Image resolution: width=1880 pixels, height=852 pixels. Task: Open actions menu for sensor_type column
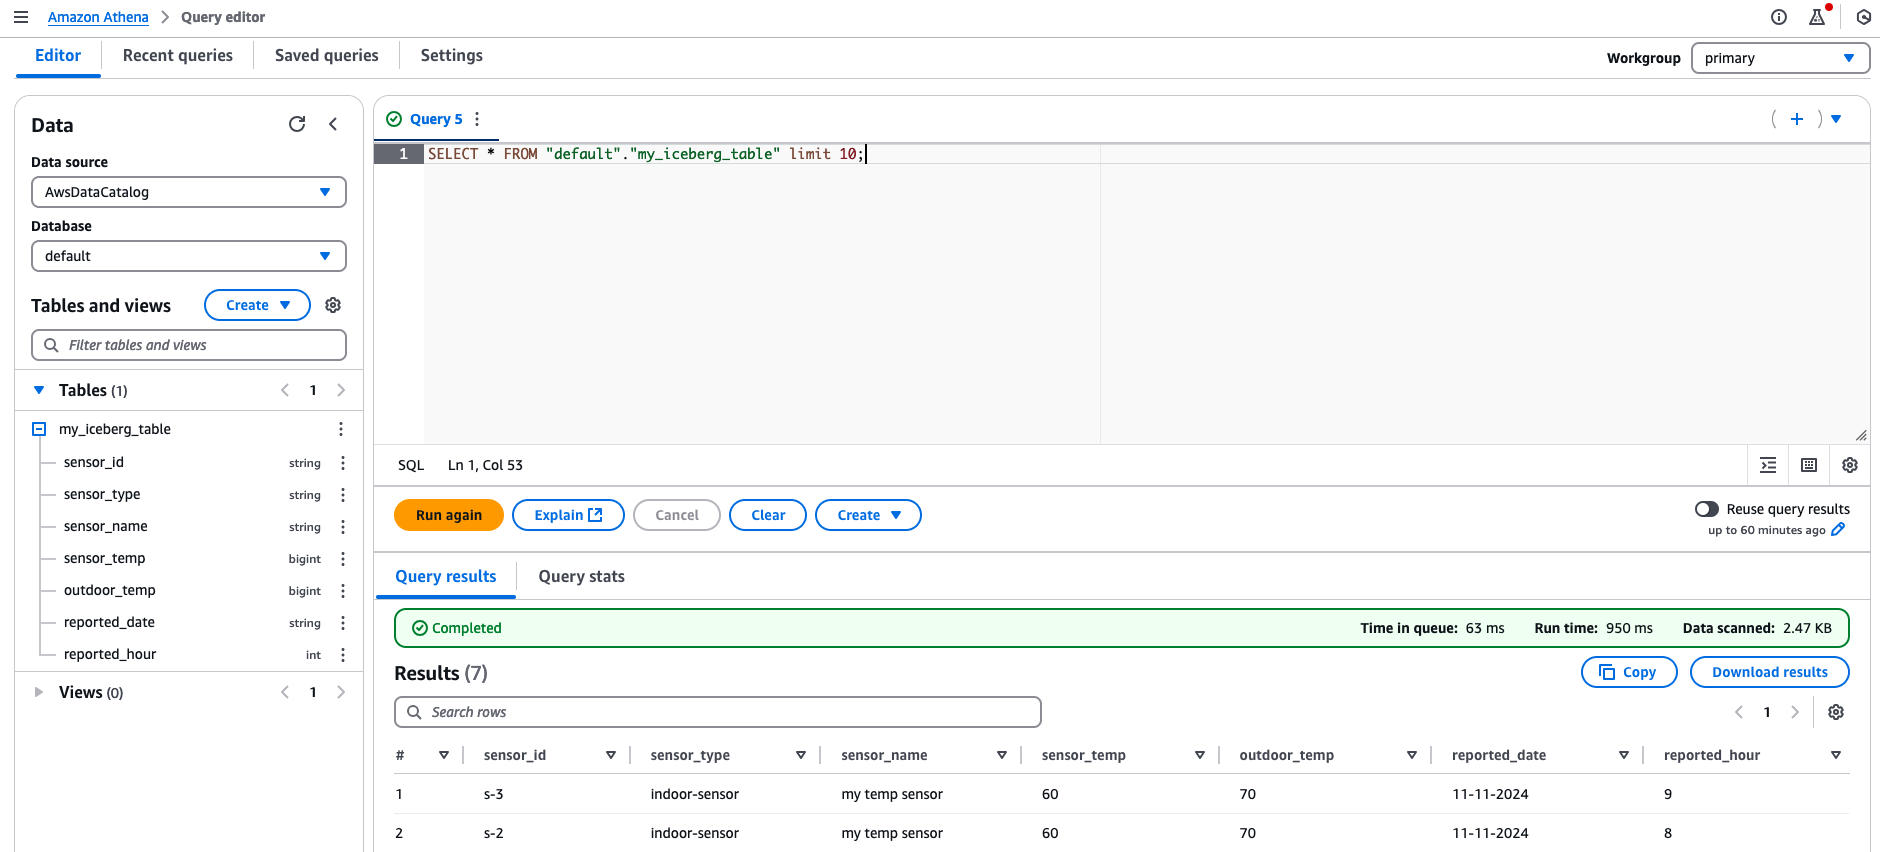click(343, 495)
